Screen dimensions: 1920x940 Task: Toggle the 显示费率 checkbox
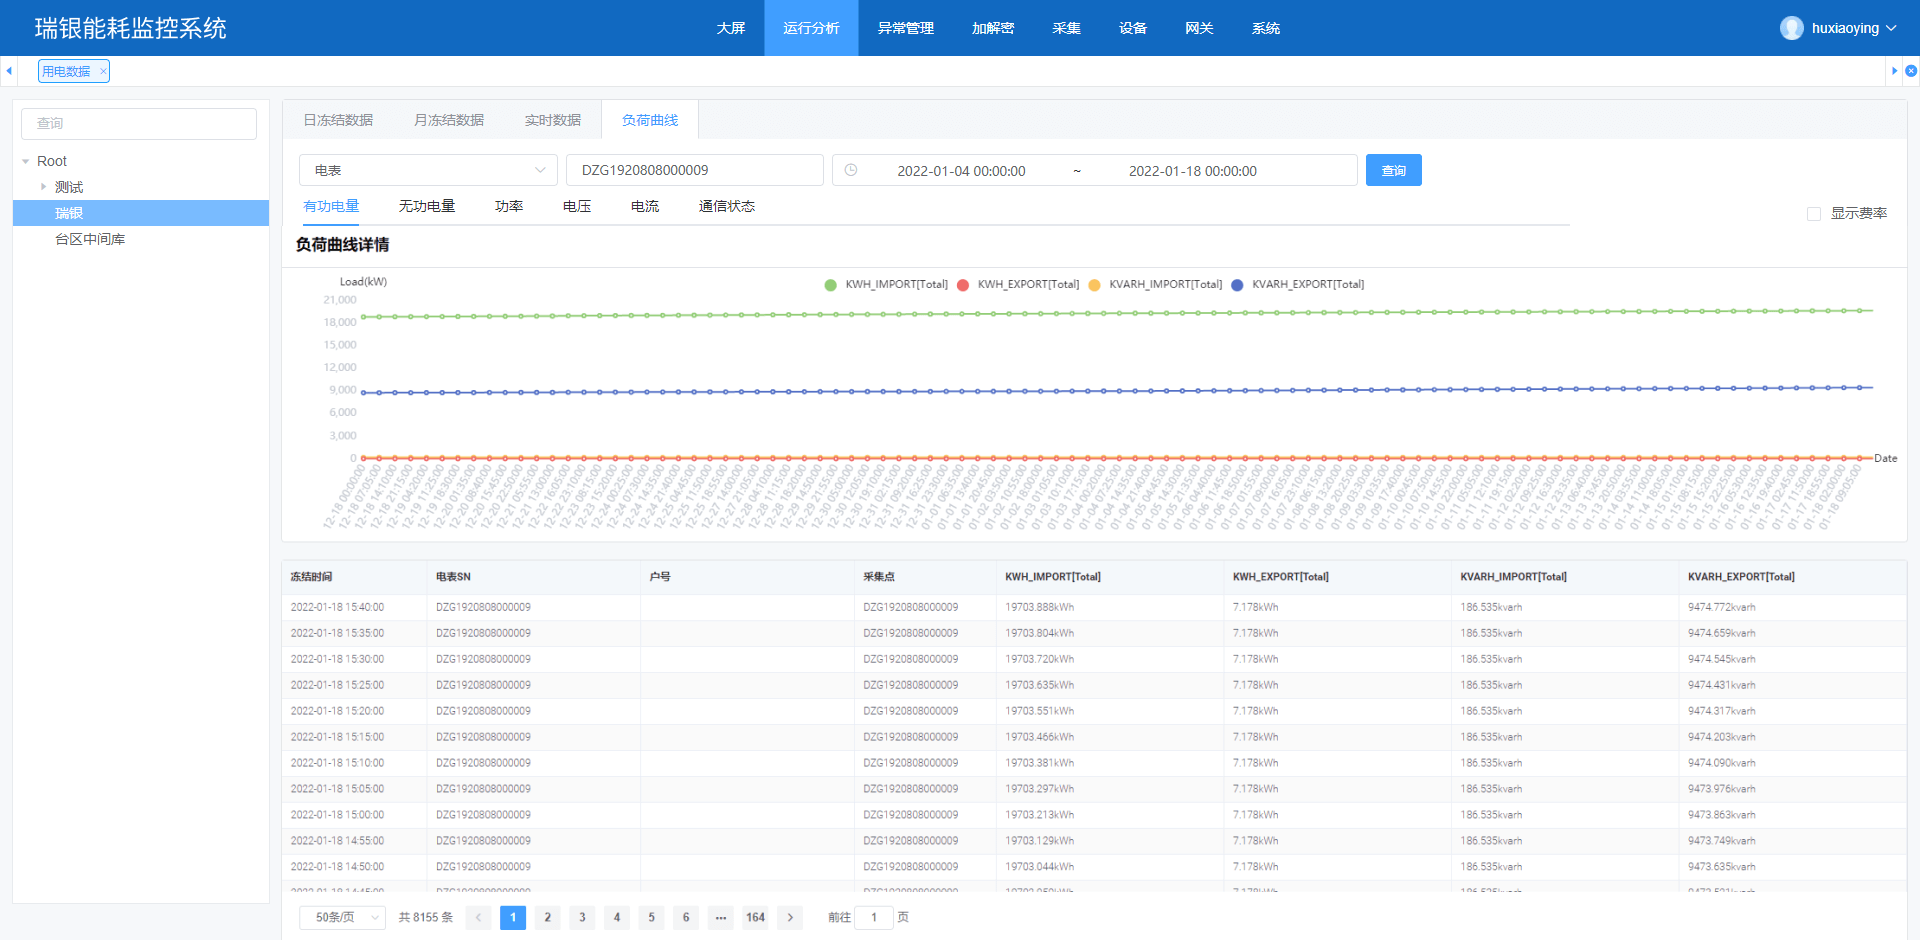tap(1814, 214)
